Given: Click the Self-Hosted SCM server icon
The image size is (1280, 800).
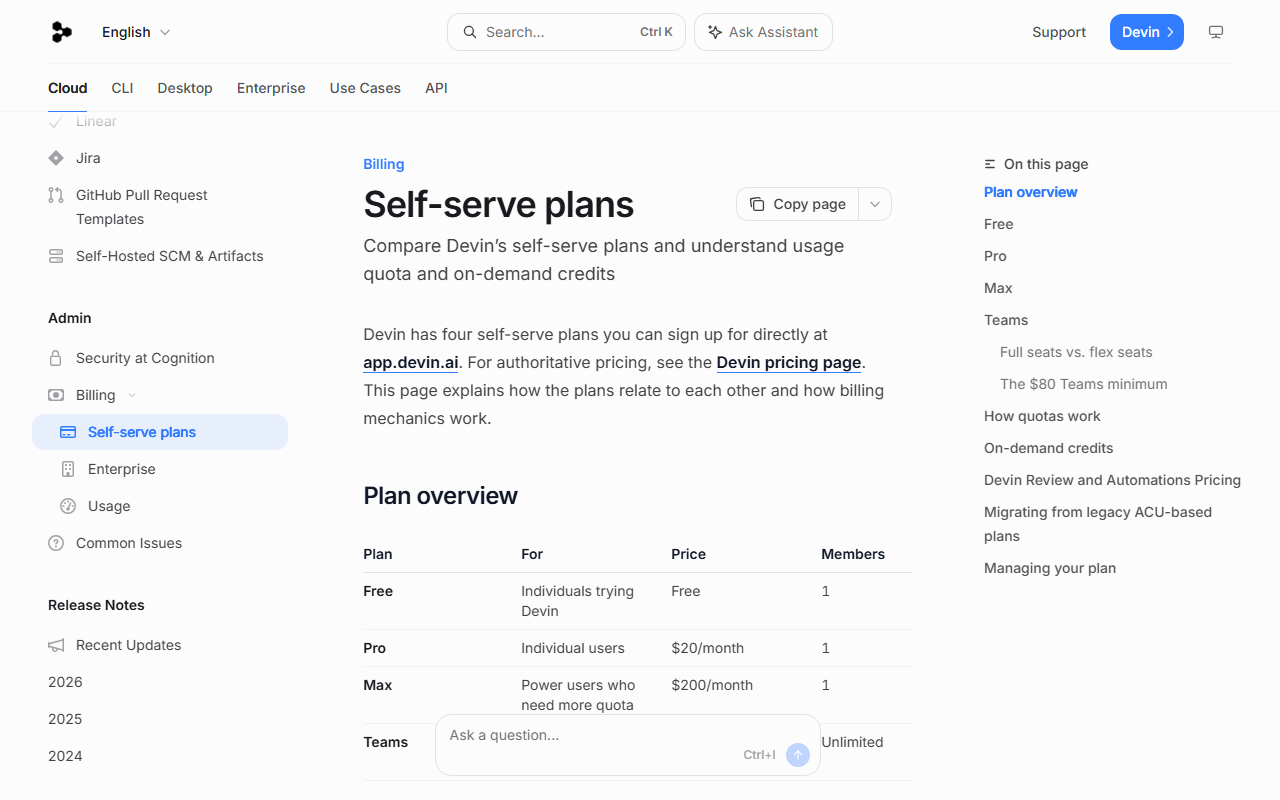Looking at the screenshot, I should [x=56, y=256].
